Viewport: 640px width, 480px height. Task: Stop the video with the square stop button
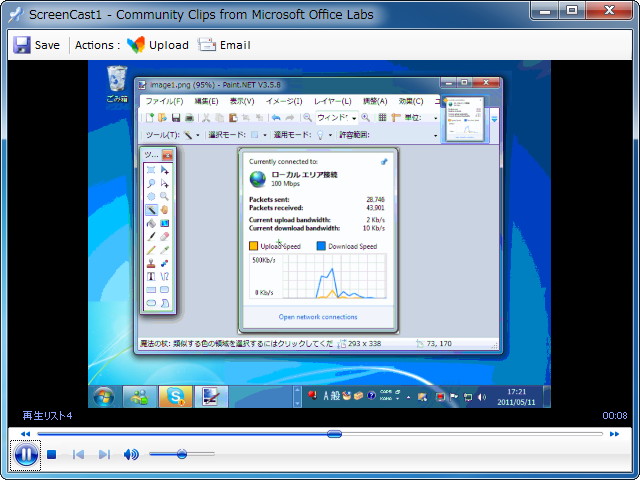51,454
